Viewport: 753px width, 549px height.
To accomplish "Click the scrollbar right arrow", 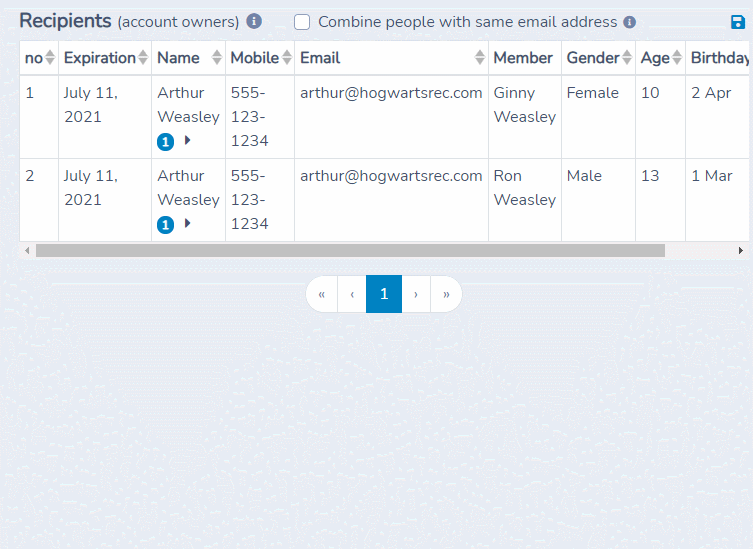I will click(x=741, y=250).
